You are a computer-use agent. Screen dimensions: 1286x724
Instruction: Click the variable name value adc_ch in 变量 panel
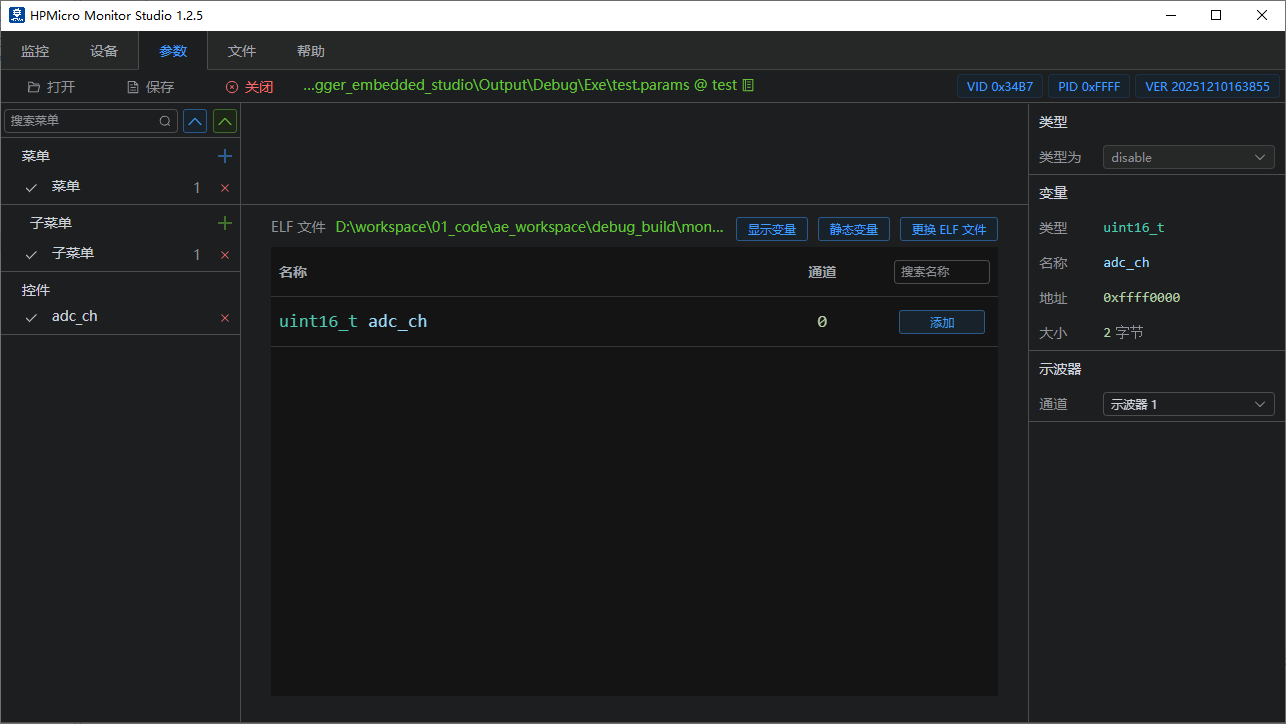click(x=1126, y=263)
